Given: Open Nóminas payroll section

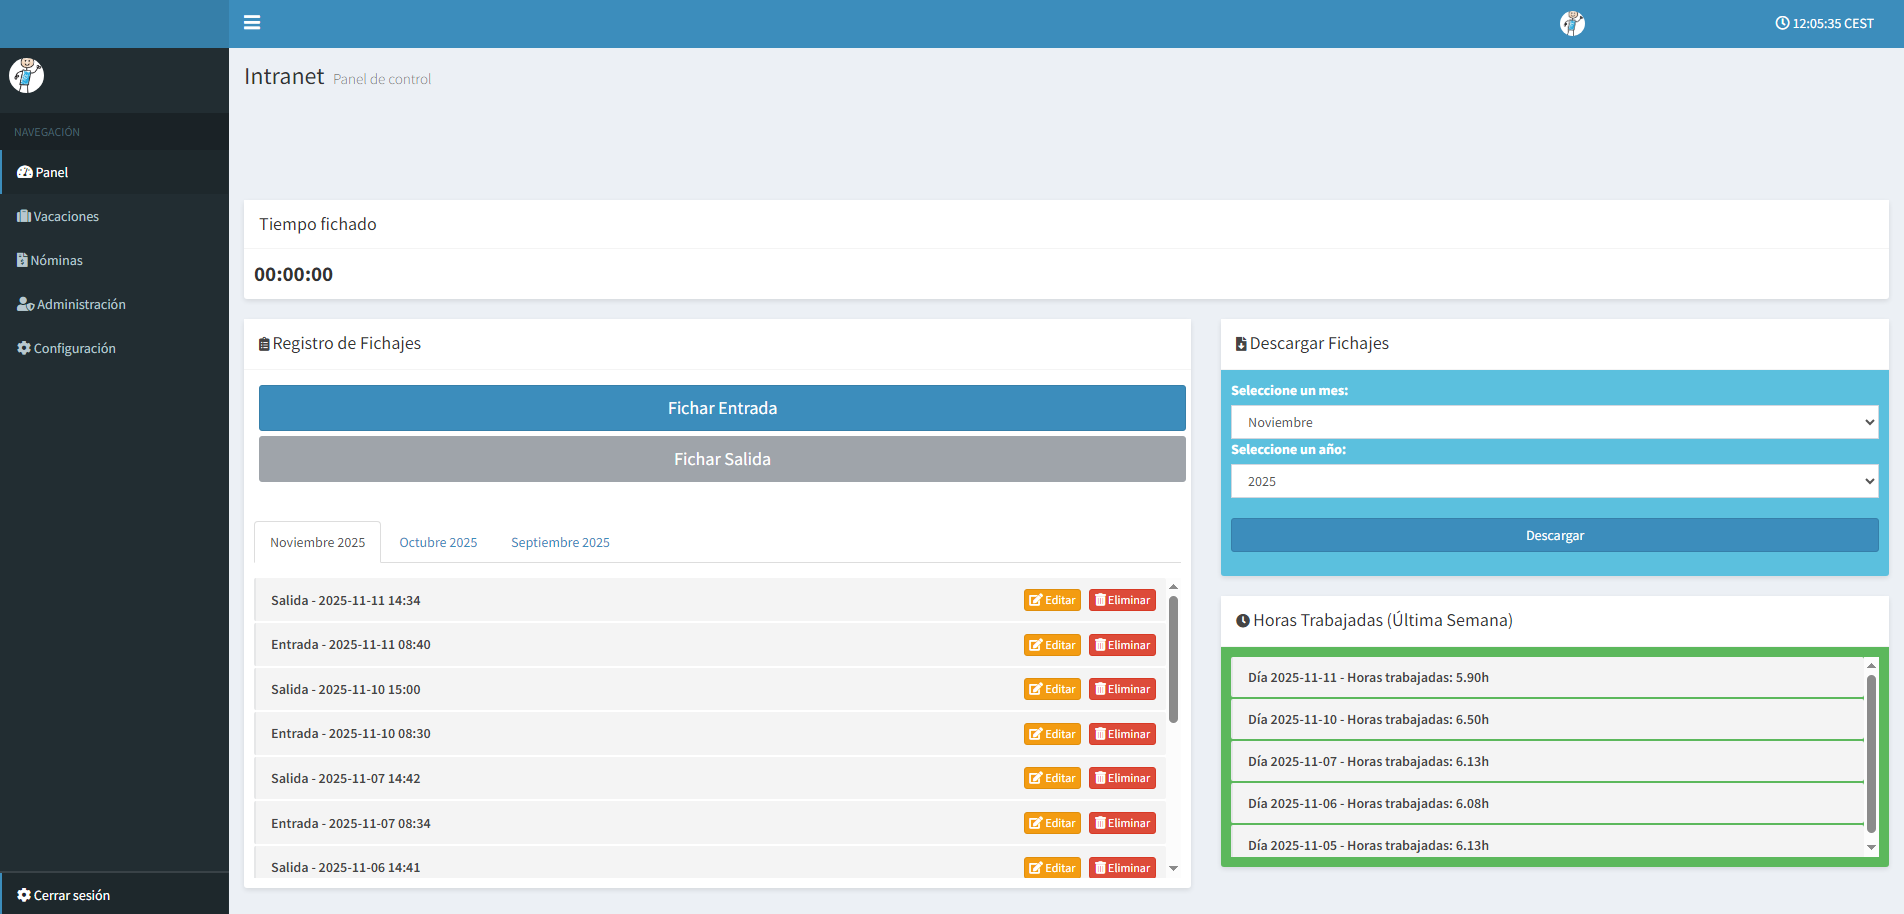Looking at the screenshot, I should point(56,260).
